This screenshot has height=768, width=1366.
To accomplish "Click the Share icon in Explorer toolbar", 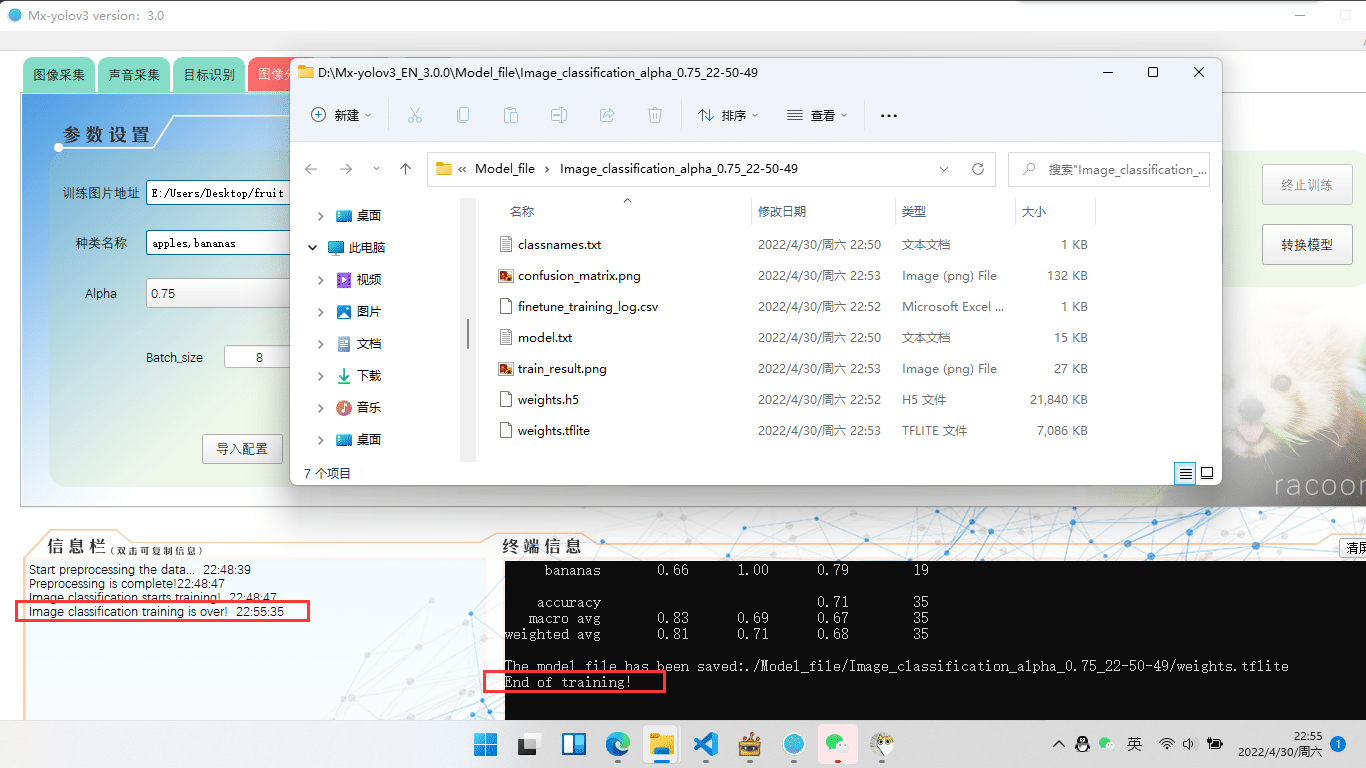I will point(607,115).
